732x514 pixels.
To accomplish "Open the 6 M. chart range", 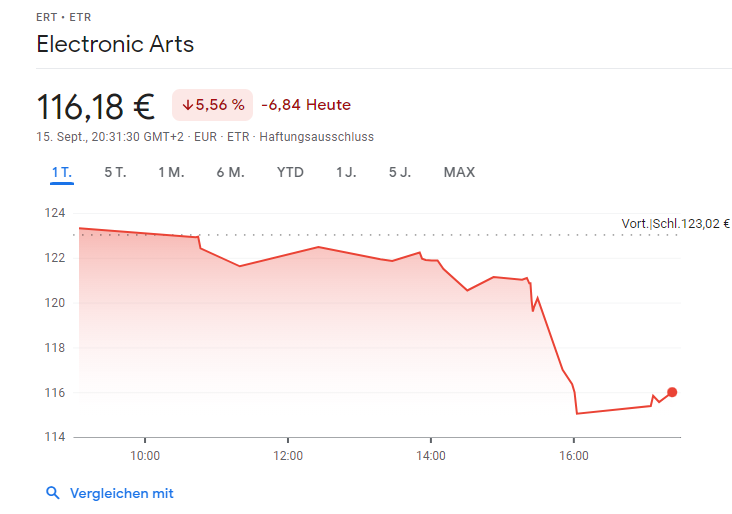I will coord(230,172).
